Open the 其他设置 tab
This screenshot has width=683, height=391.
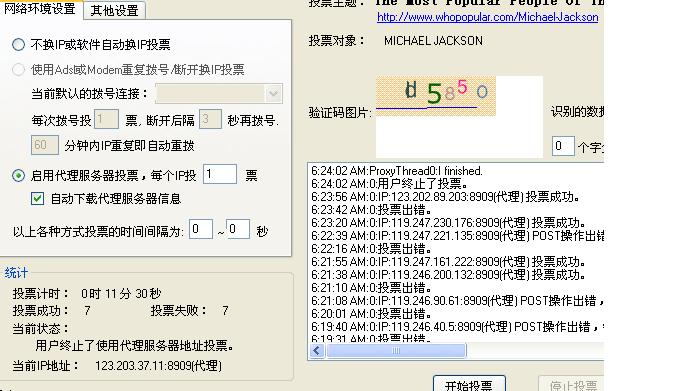click(x=114, y=10)
